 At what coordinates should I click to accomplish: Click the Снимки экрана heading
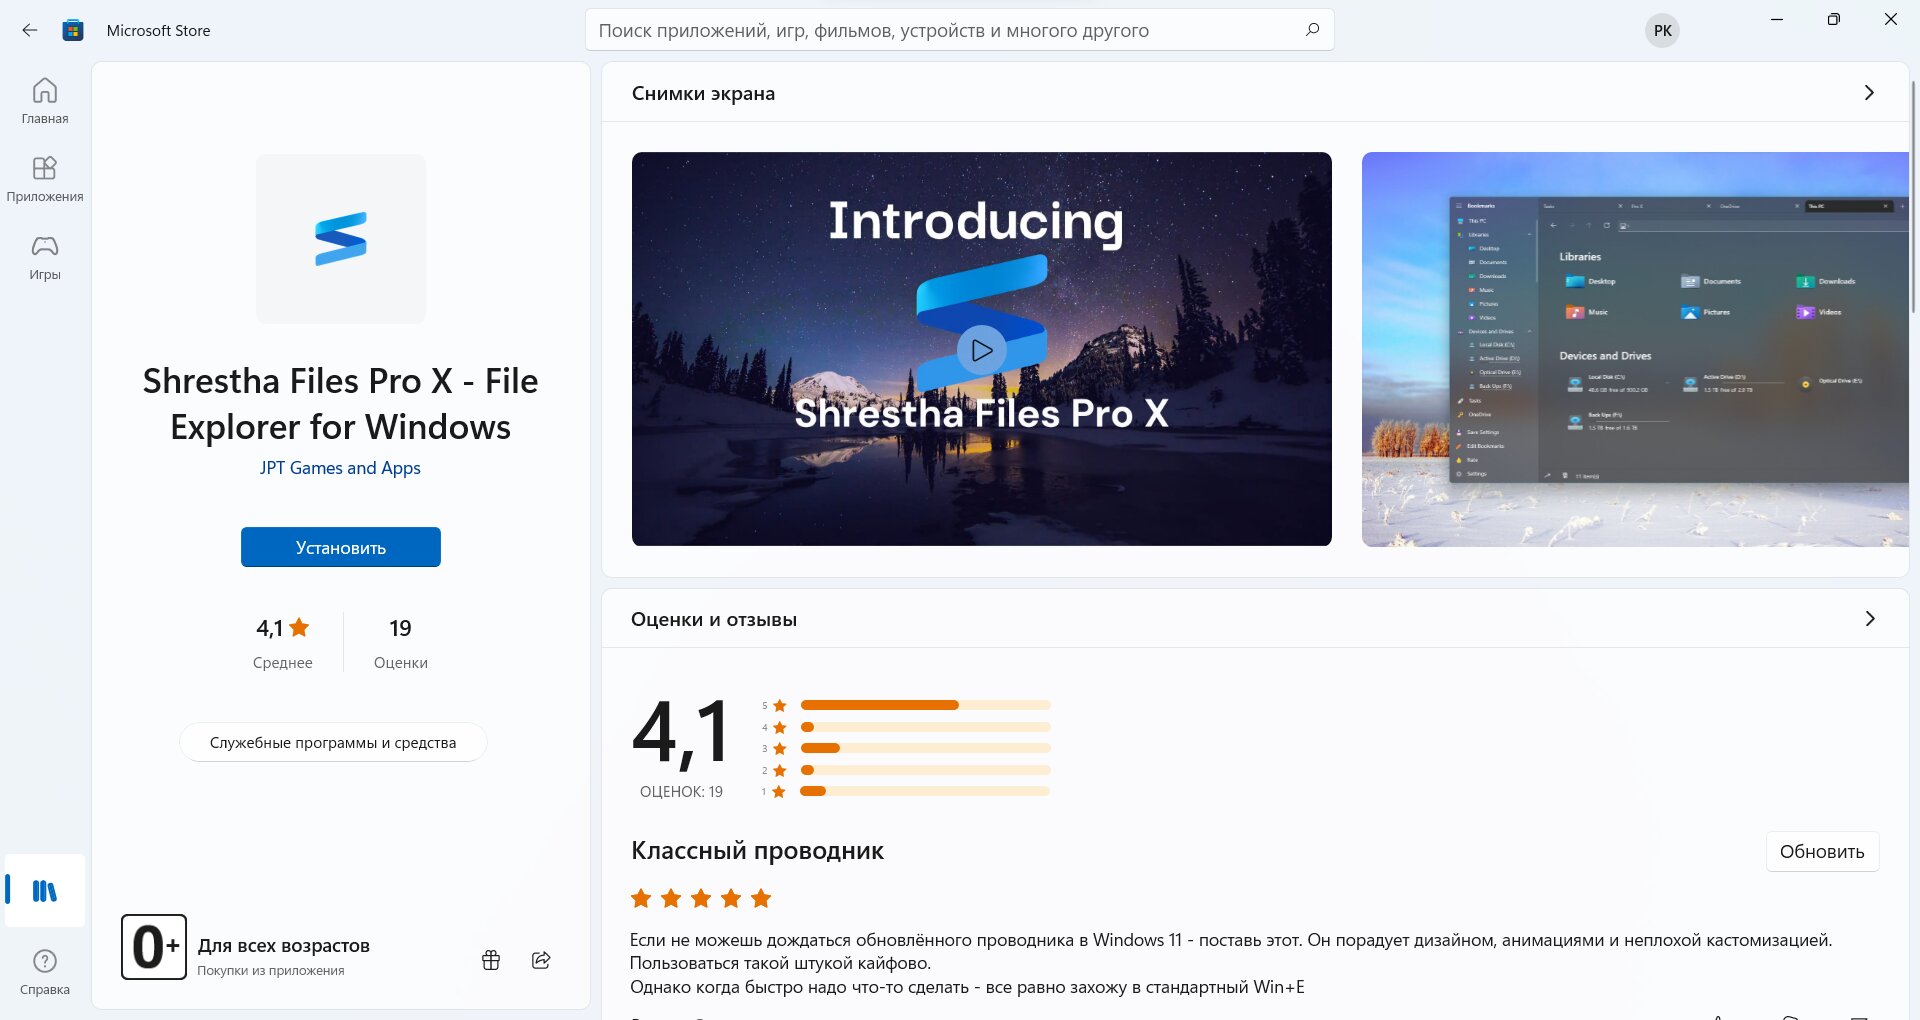click(703, 93)
